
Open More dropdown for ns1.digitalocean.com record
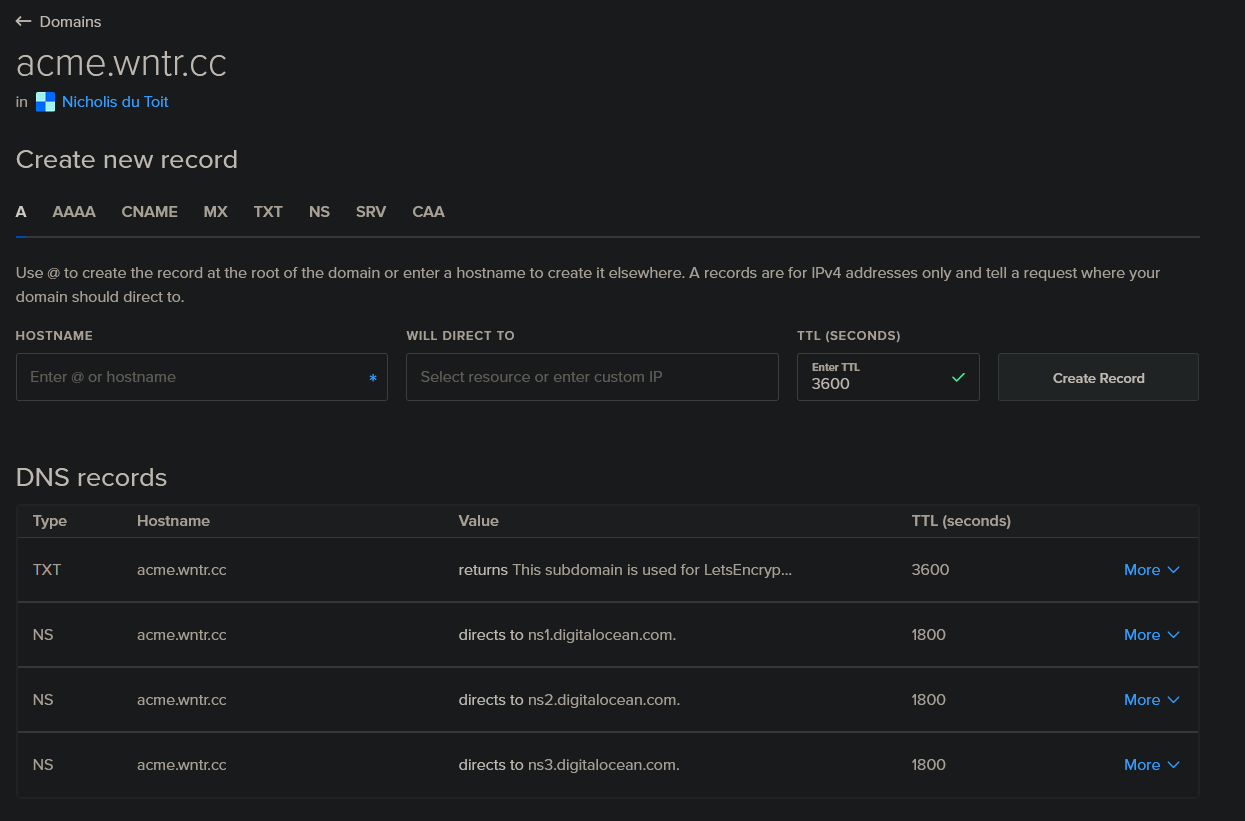(x=1151, y=635)
